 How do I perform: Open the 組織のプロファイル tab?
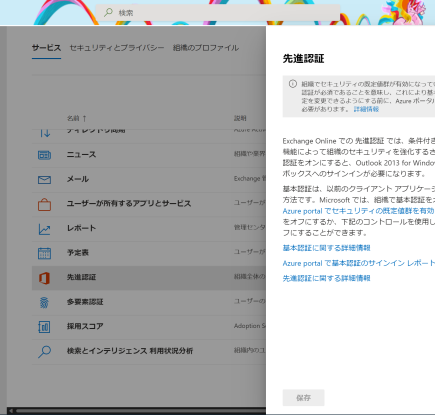click(206, 48)
